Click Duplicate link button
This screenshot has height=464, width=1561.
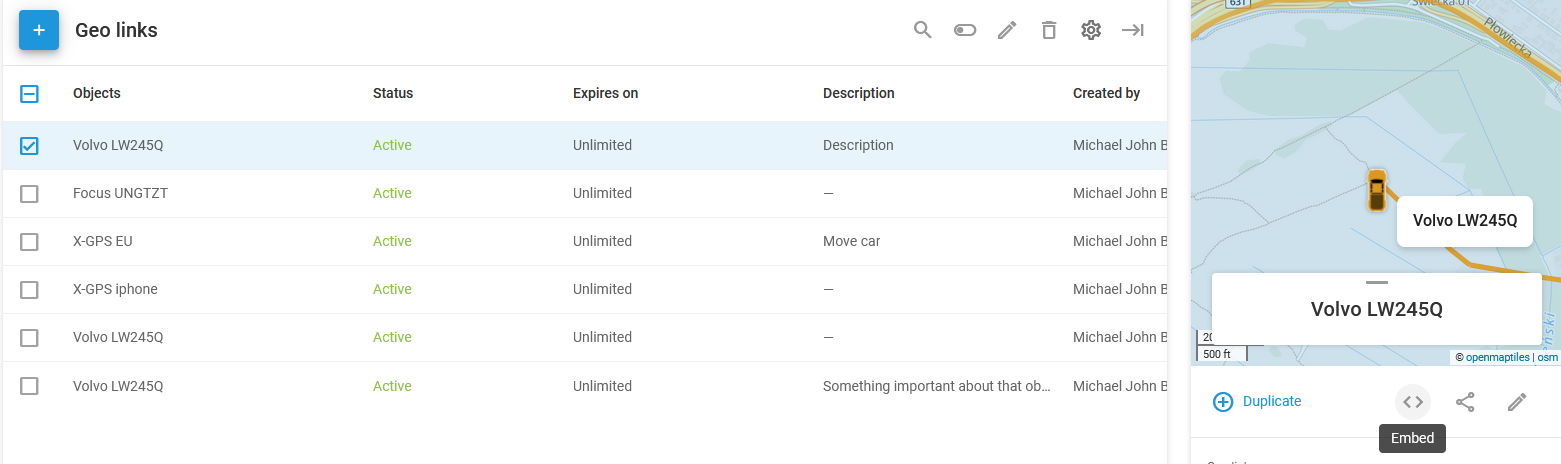[1258, 402]
